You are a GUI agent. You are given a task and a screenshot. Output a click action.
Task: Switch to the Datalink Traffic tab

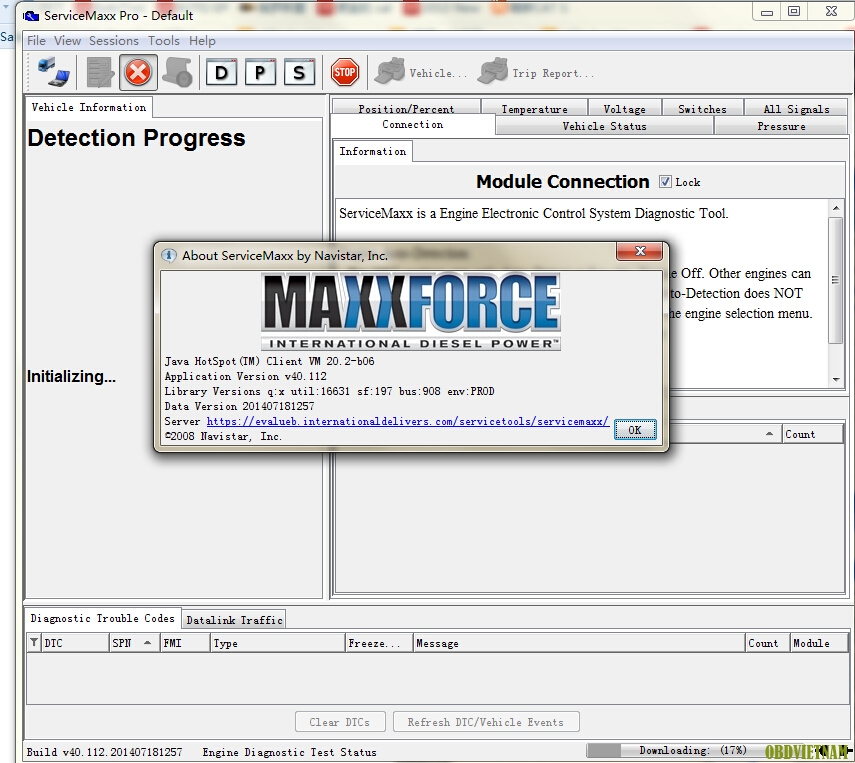pos(234,620)
